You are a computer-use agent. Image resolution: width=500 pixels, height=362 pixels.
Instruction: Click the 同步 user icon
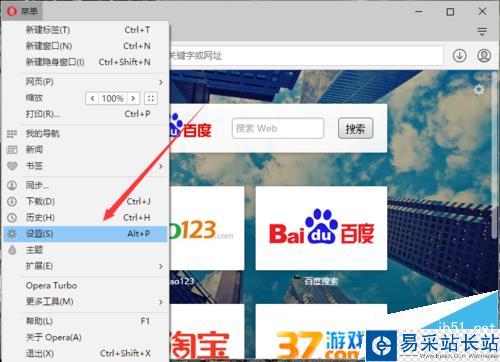point(12,185)
